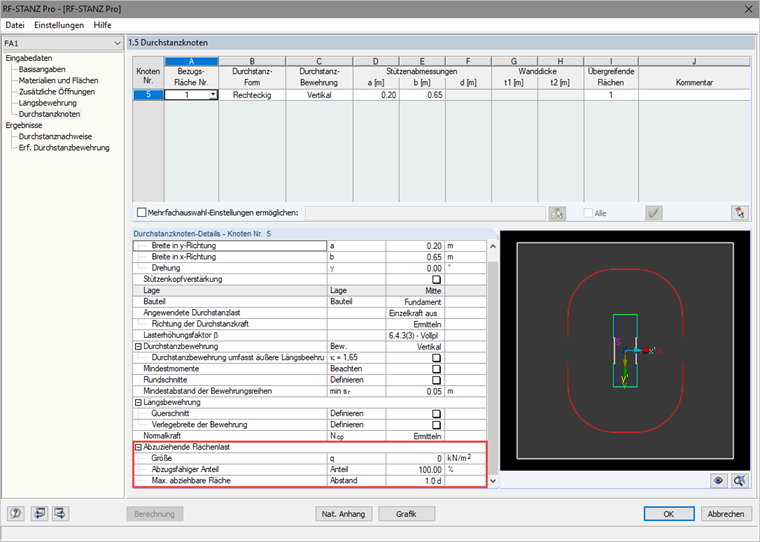Click the select node graphically icon at table right
Image resolution: width=760 pixels, height=542 pixels.
point(740,213)
